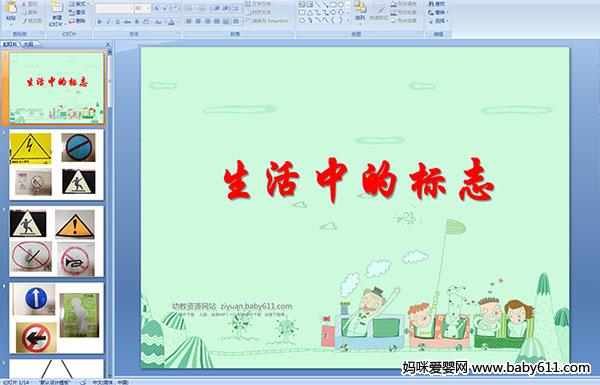The image size is (600, 385).
Task: Click the Bullets list icon
Action: [190, 8]
